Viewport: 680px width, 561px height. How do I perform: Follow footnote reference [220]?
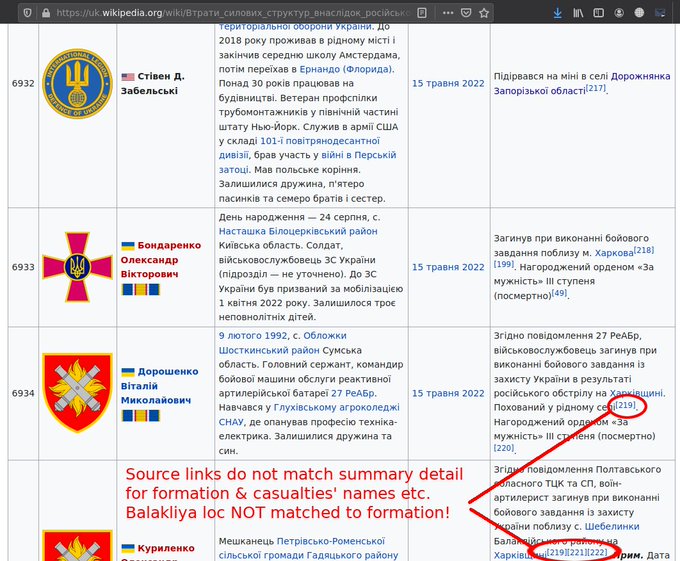504,448
